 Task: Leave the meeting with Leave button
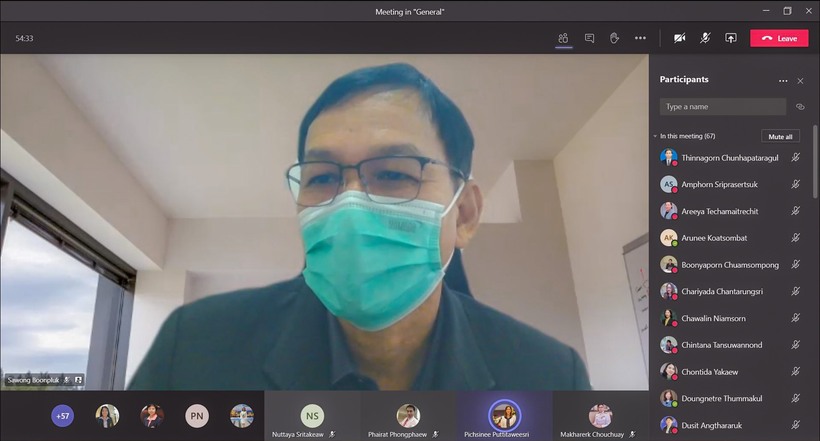click(779, 38)
